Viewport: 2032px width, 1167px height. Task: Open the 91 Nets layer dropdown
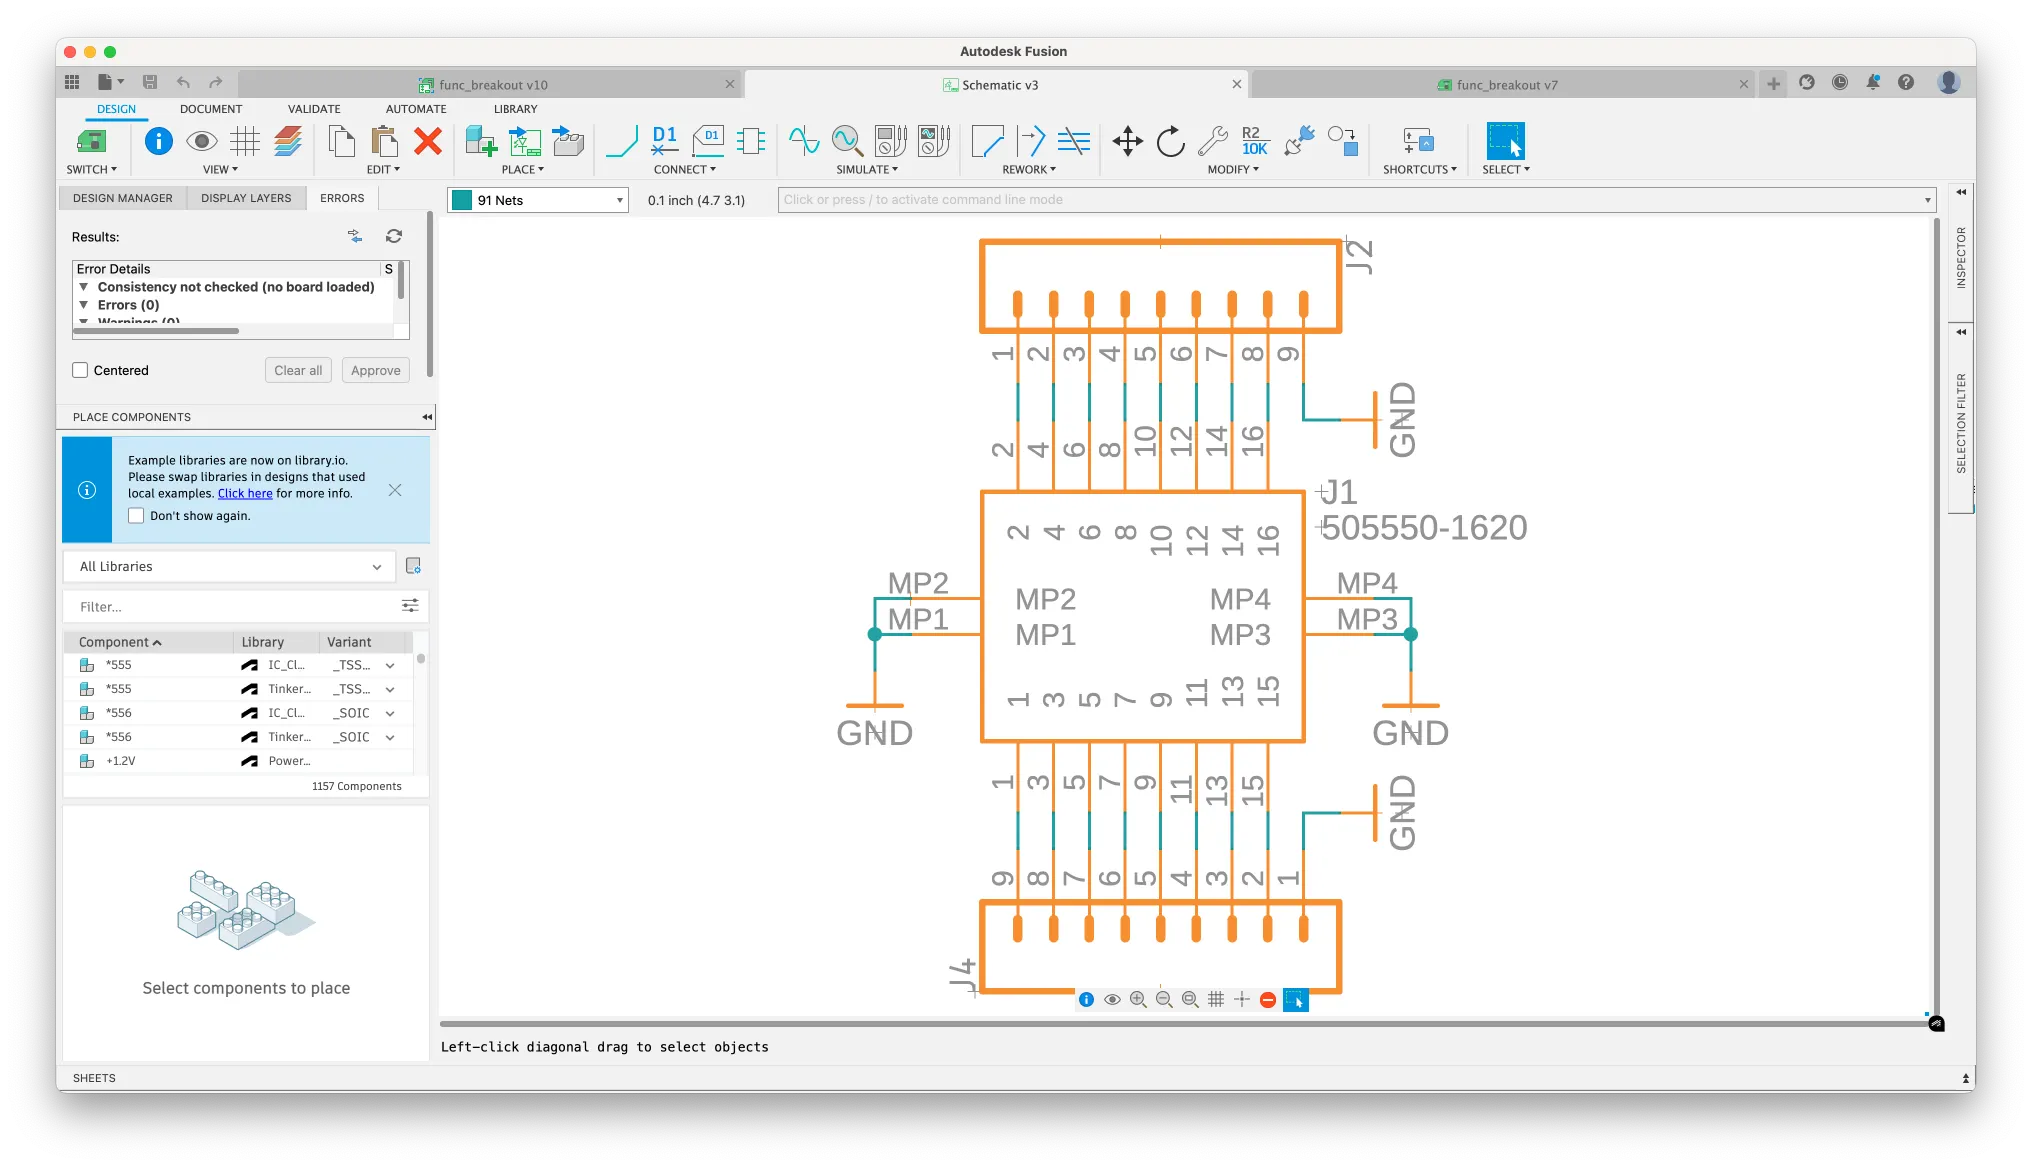[x=620, y=200]
